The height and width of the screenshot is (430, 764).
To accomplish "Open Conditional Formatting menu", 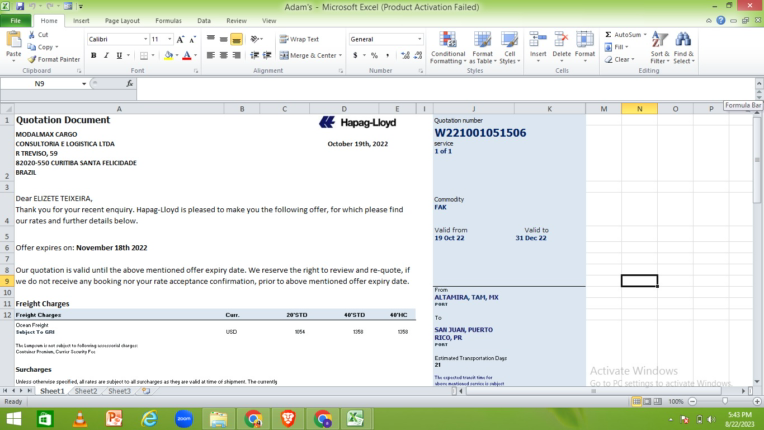I will click(448, 47).
